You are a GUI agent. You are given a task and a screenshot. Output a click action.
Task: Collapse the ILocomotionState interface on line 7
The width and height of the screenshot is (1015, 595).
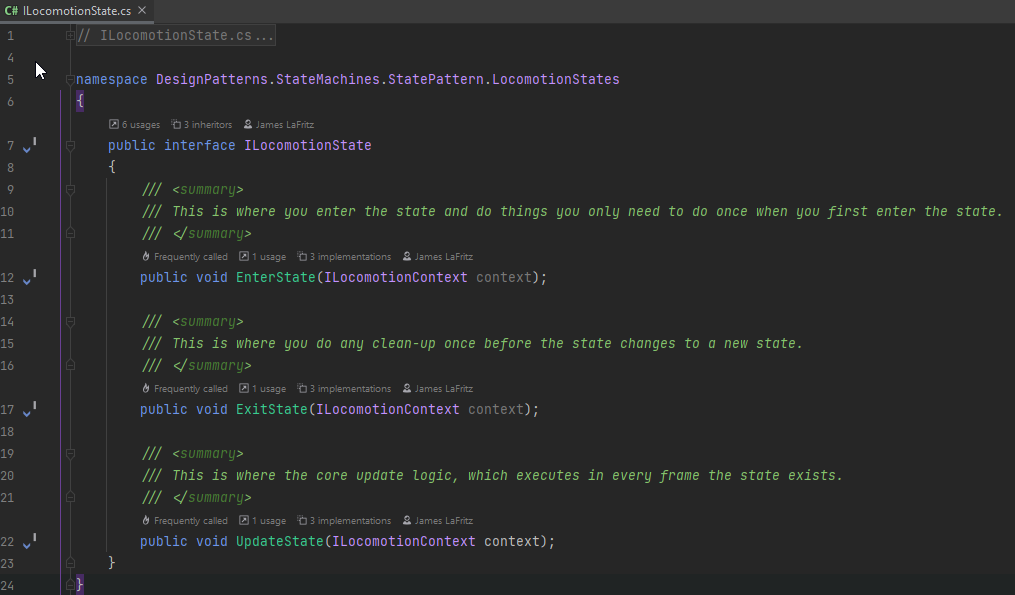coord(70,146)
